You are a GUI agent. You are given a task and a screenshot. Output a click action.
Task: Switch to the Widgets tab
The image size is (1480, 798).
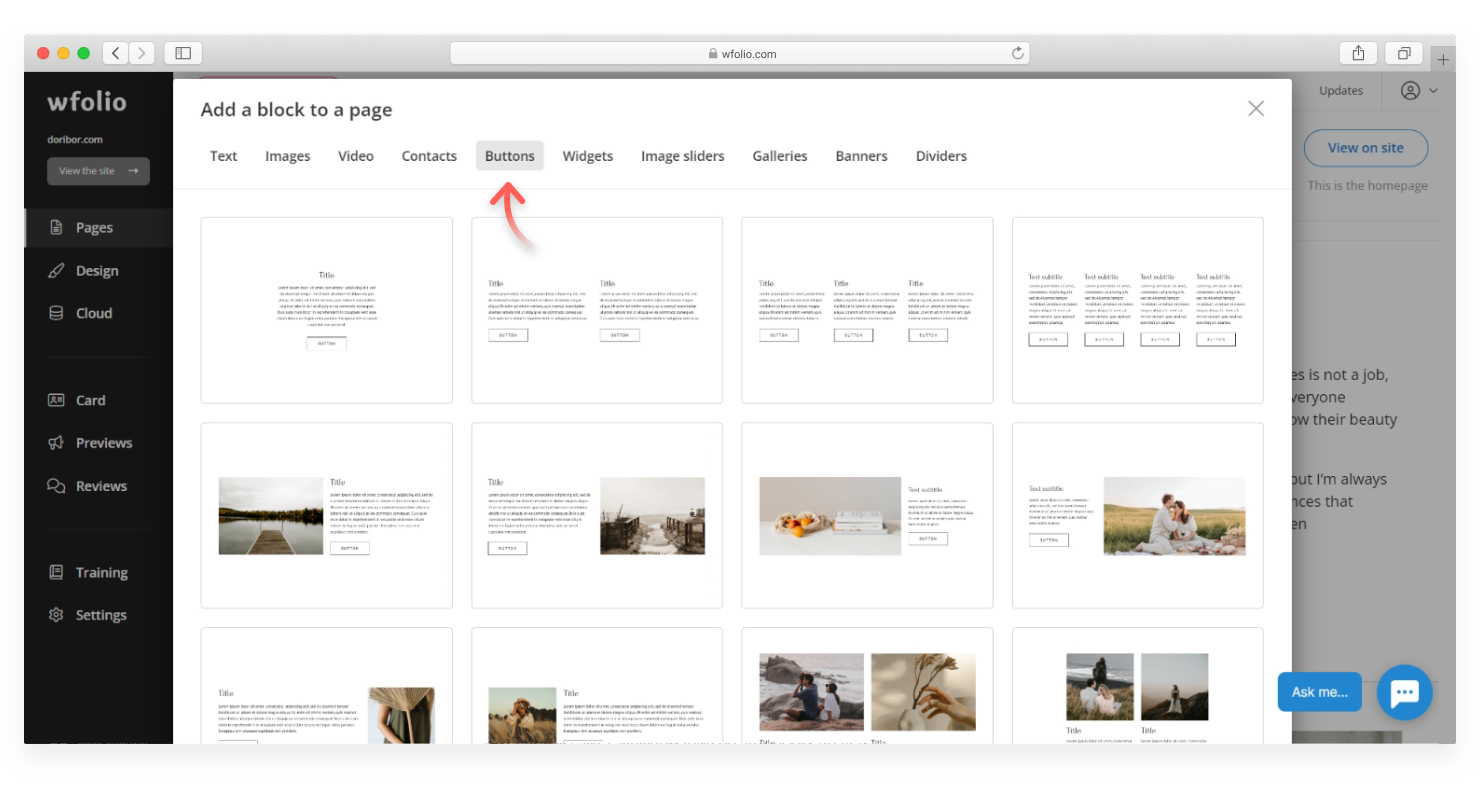[588, 156]
